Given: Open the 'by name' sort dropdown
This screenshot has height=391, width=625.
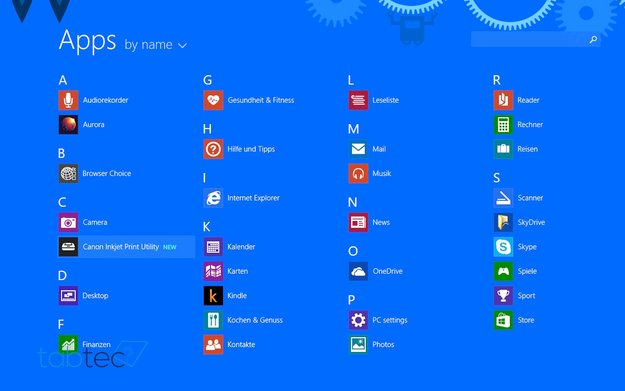Looking at the screenshot, I should click(155, 45).
